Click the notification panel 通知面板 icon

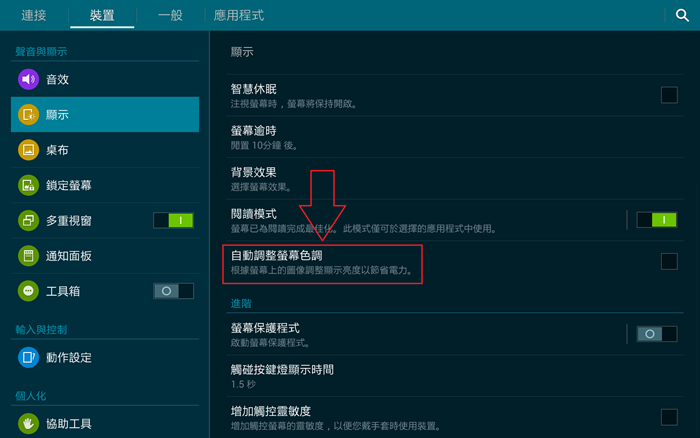(x=28, y=256)
